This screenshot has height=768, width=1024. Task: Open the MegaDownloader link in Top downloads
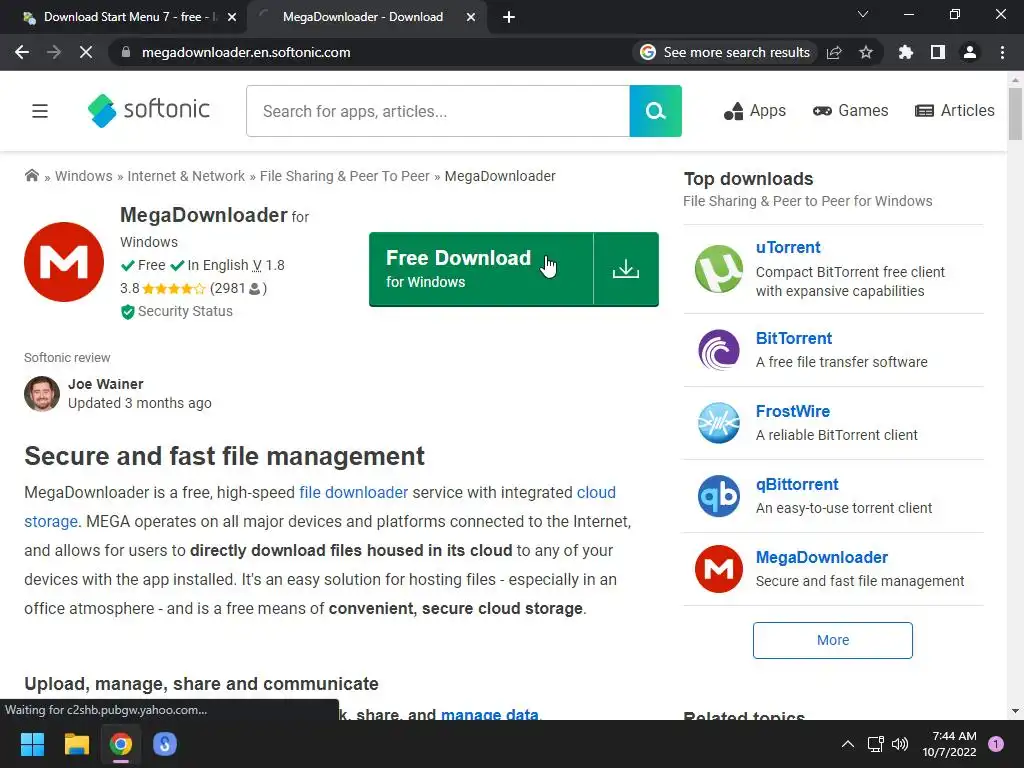pyautogui.click(x=822, y=558)
